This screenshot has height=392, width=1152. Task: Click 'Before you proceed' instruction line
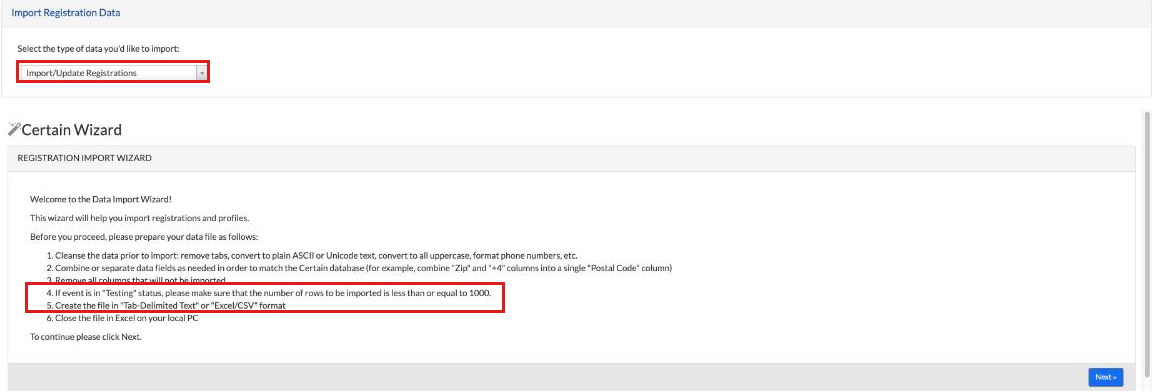pos(145,237)
